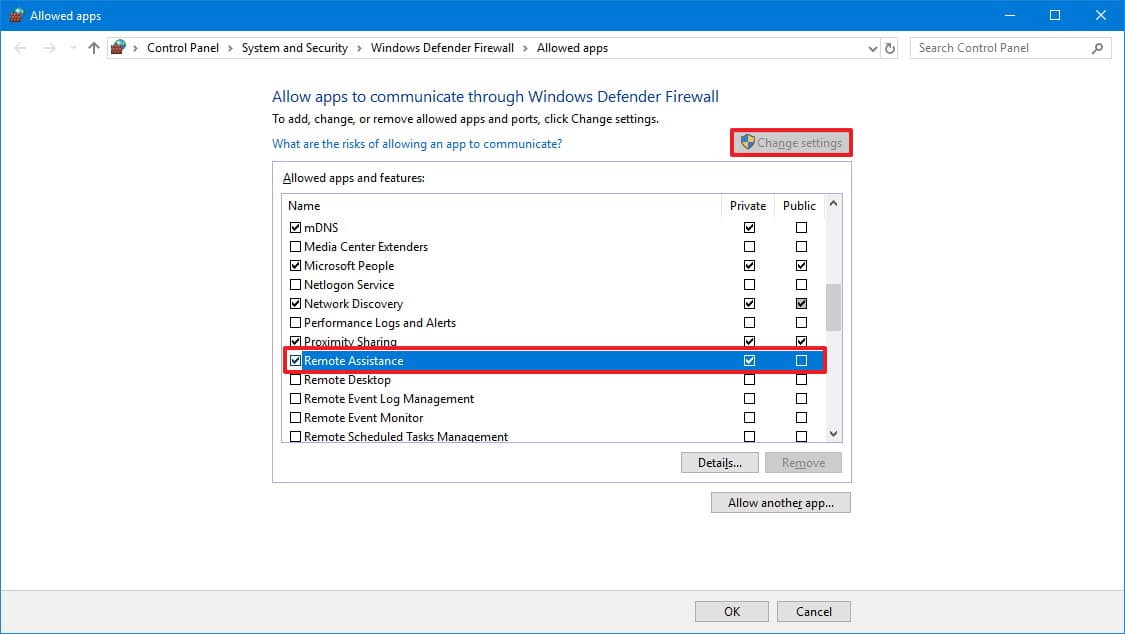Click the Cancel button
The width and height of the screenshot is (1125, 634).
tap(814, 612)
